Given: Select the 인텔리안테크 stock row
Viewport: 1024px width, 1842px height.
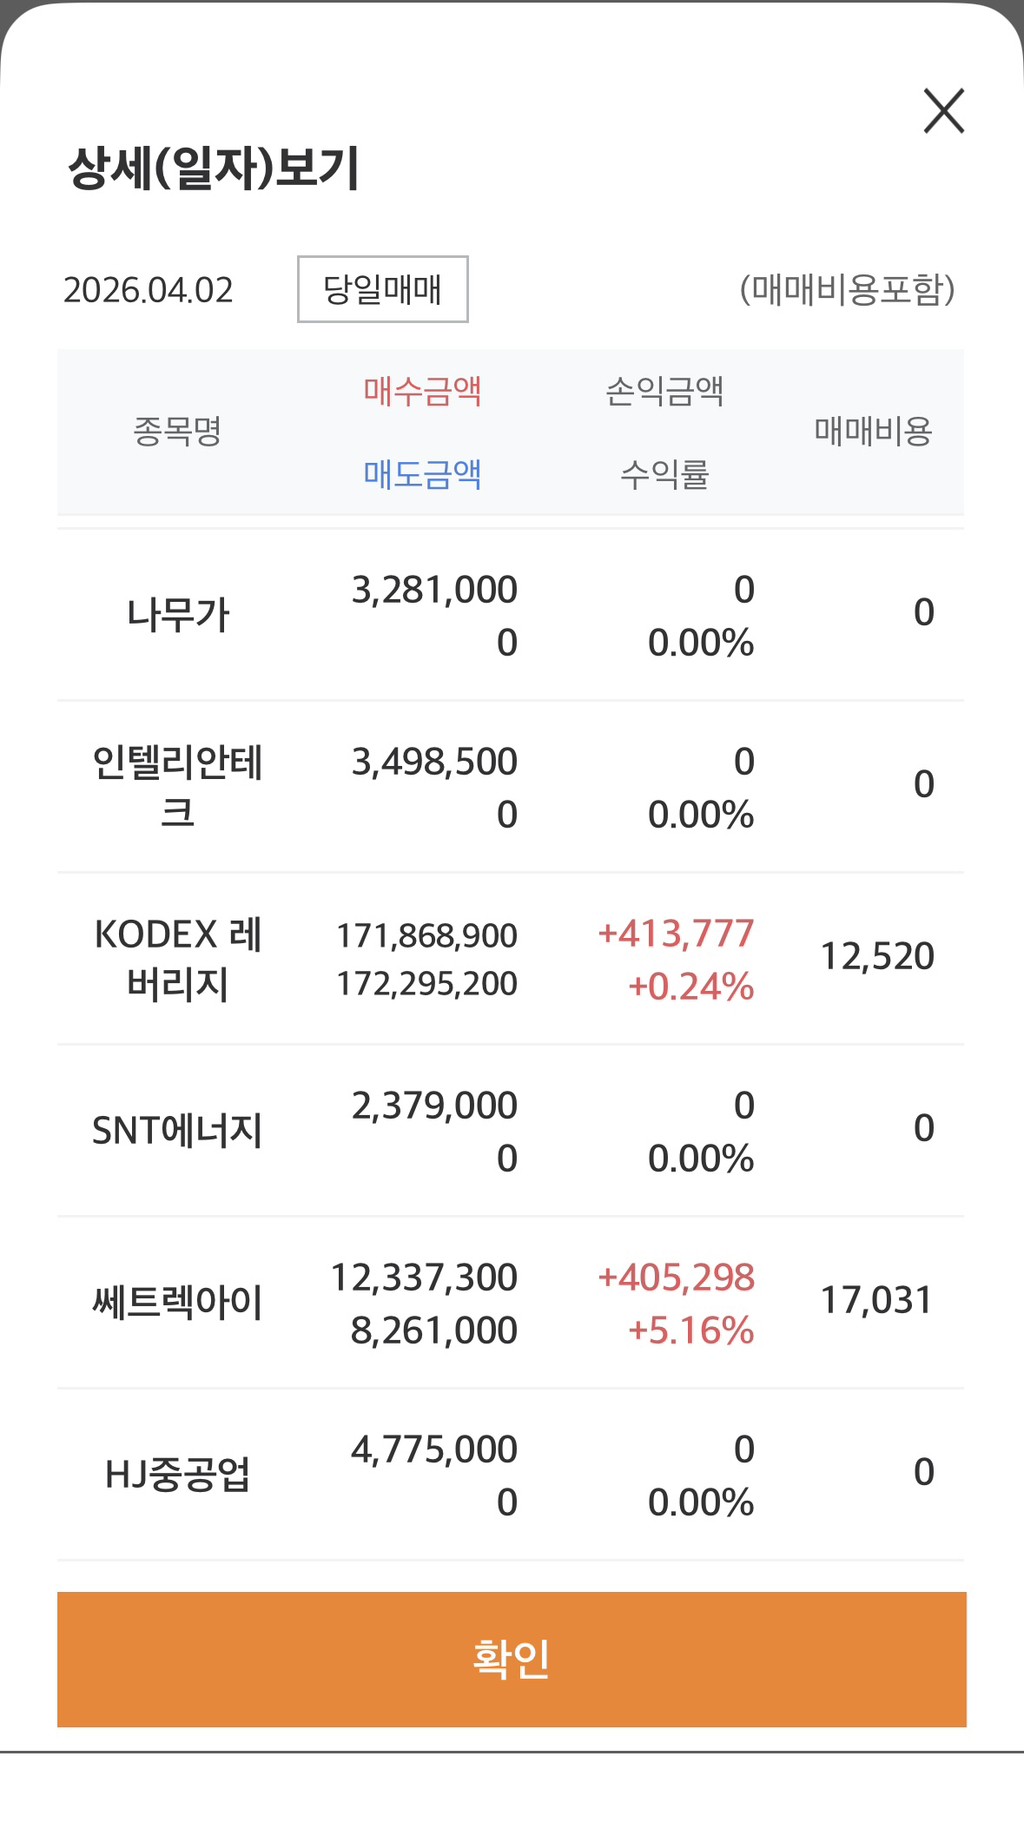Looking at the screenshot, I should [x=178, y=786].
